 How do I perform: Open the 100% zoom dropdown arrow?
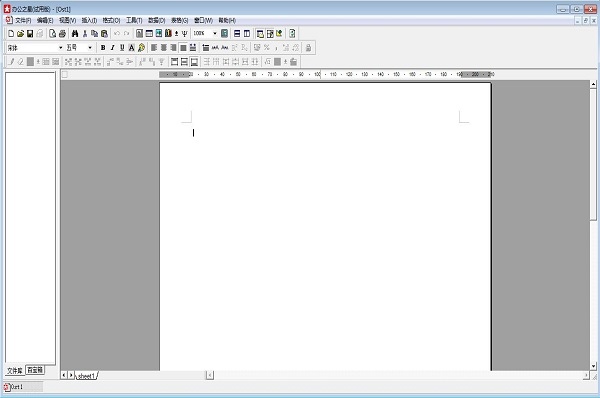[215, 34]
